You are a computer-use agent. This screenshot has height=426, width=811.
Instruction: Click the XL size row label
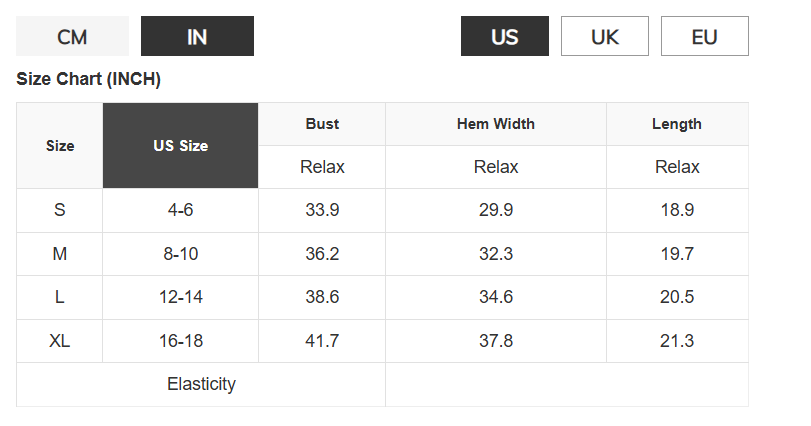pos(59,341)
